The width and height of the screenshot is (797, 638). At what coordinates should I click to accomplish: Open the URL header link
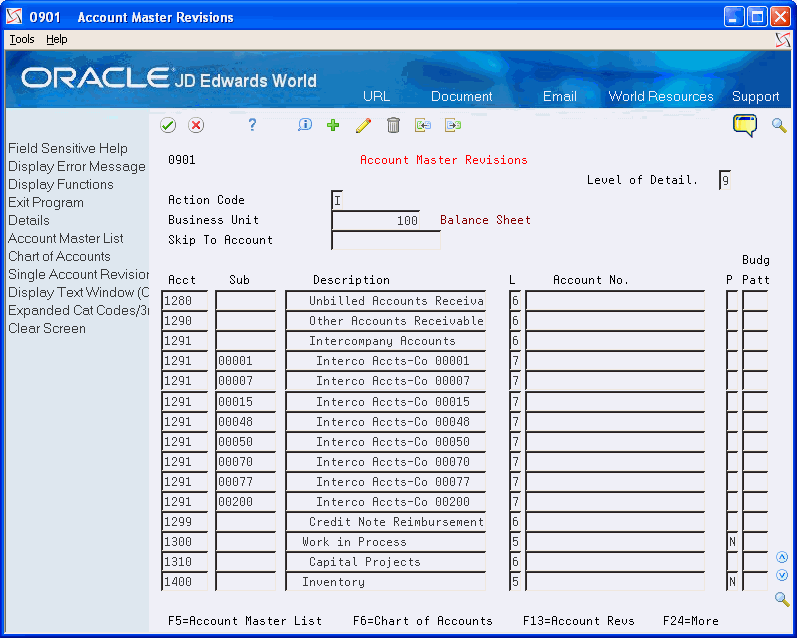tap(376, 96)
